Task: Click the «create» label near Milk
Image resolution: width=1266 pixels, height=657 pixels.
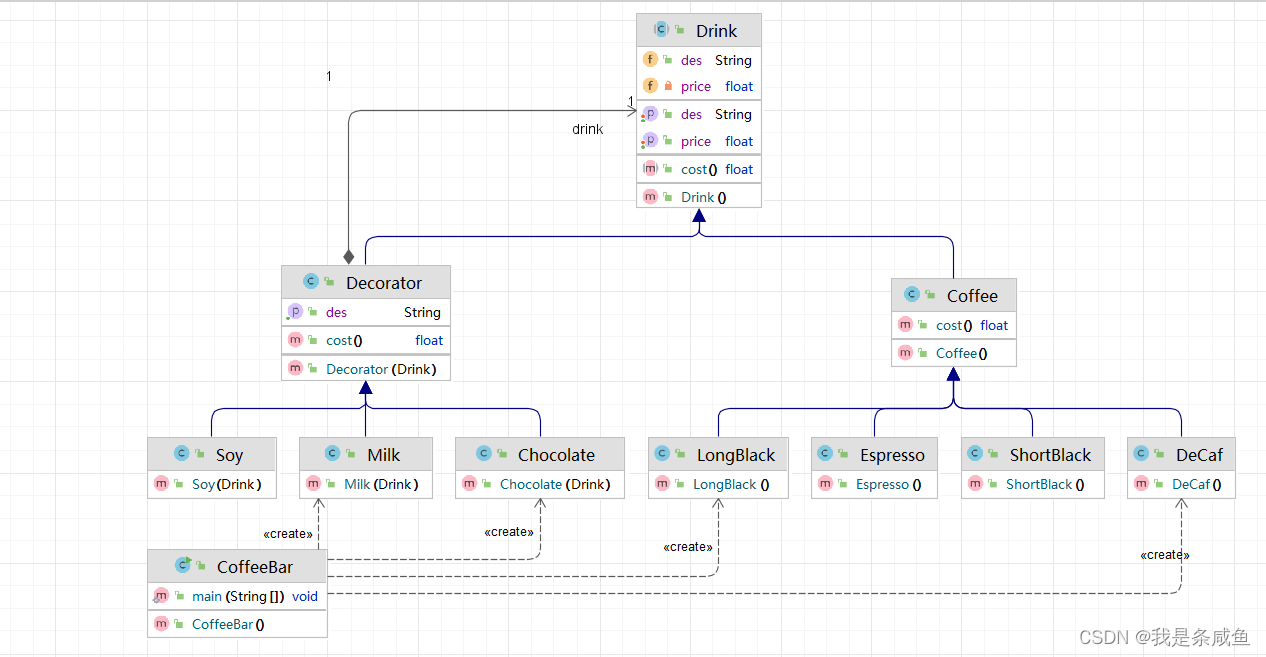Action: pyautogui.click(x=288, y=534)
